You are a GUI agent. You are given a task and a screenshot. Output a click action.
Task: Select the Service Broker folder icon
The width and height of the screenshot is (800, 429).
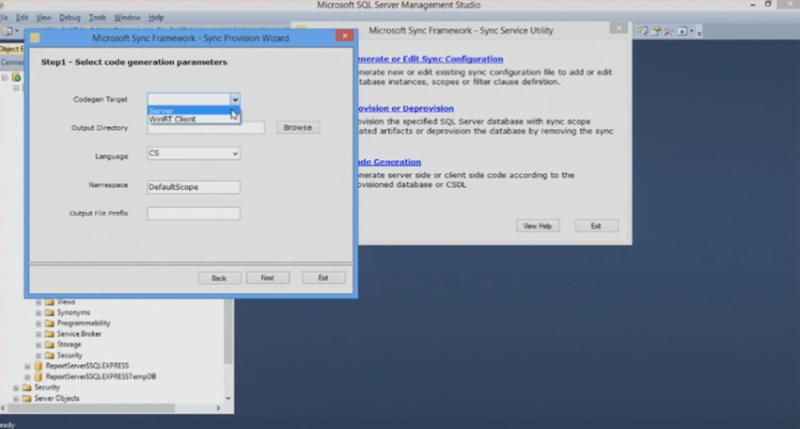tap(49, 334)
